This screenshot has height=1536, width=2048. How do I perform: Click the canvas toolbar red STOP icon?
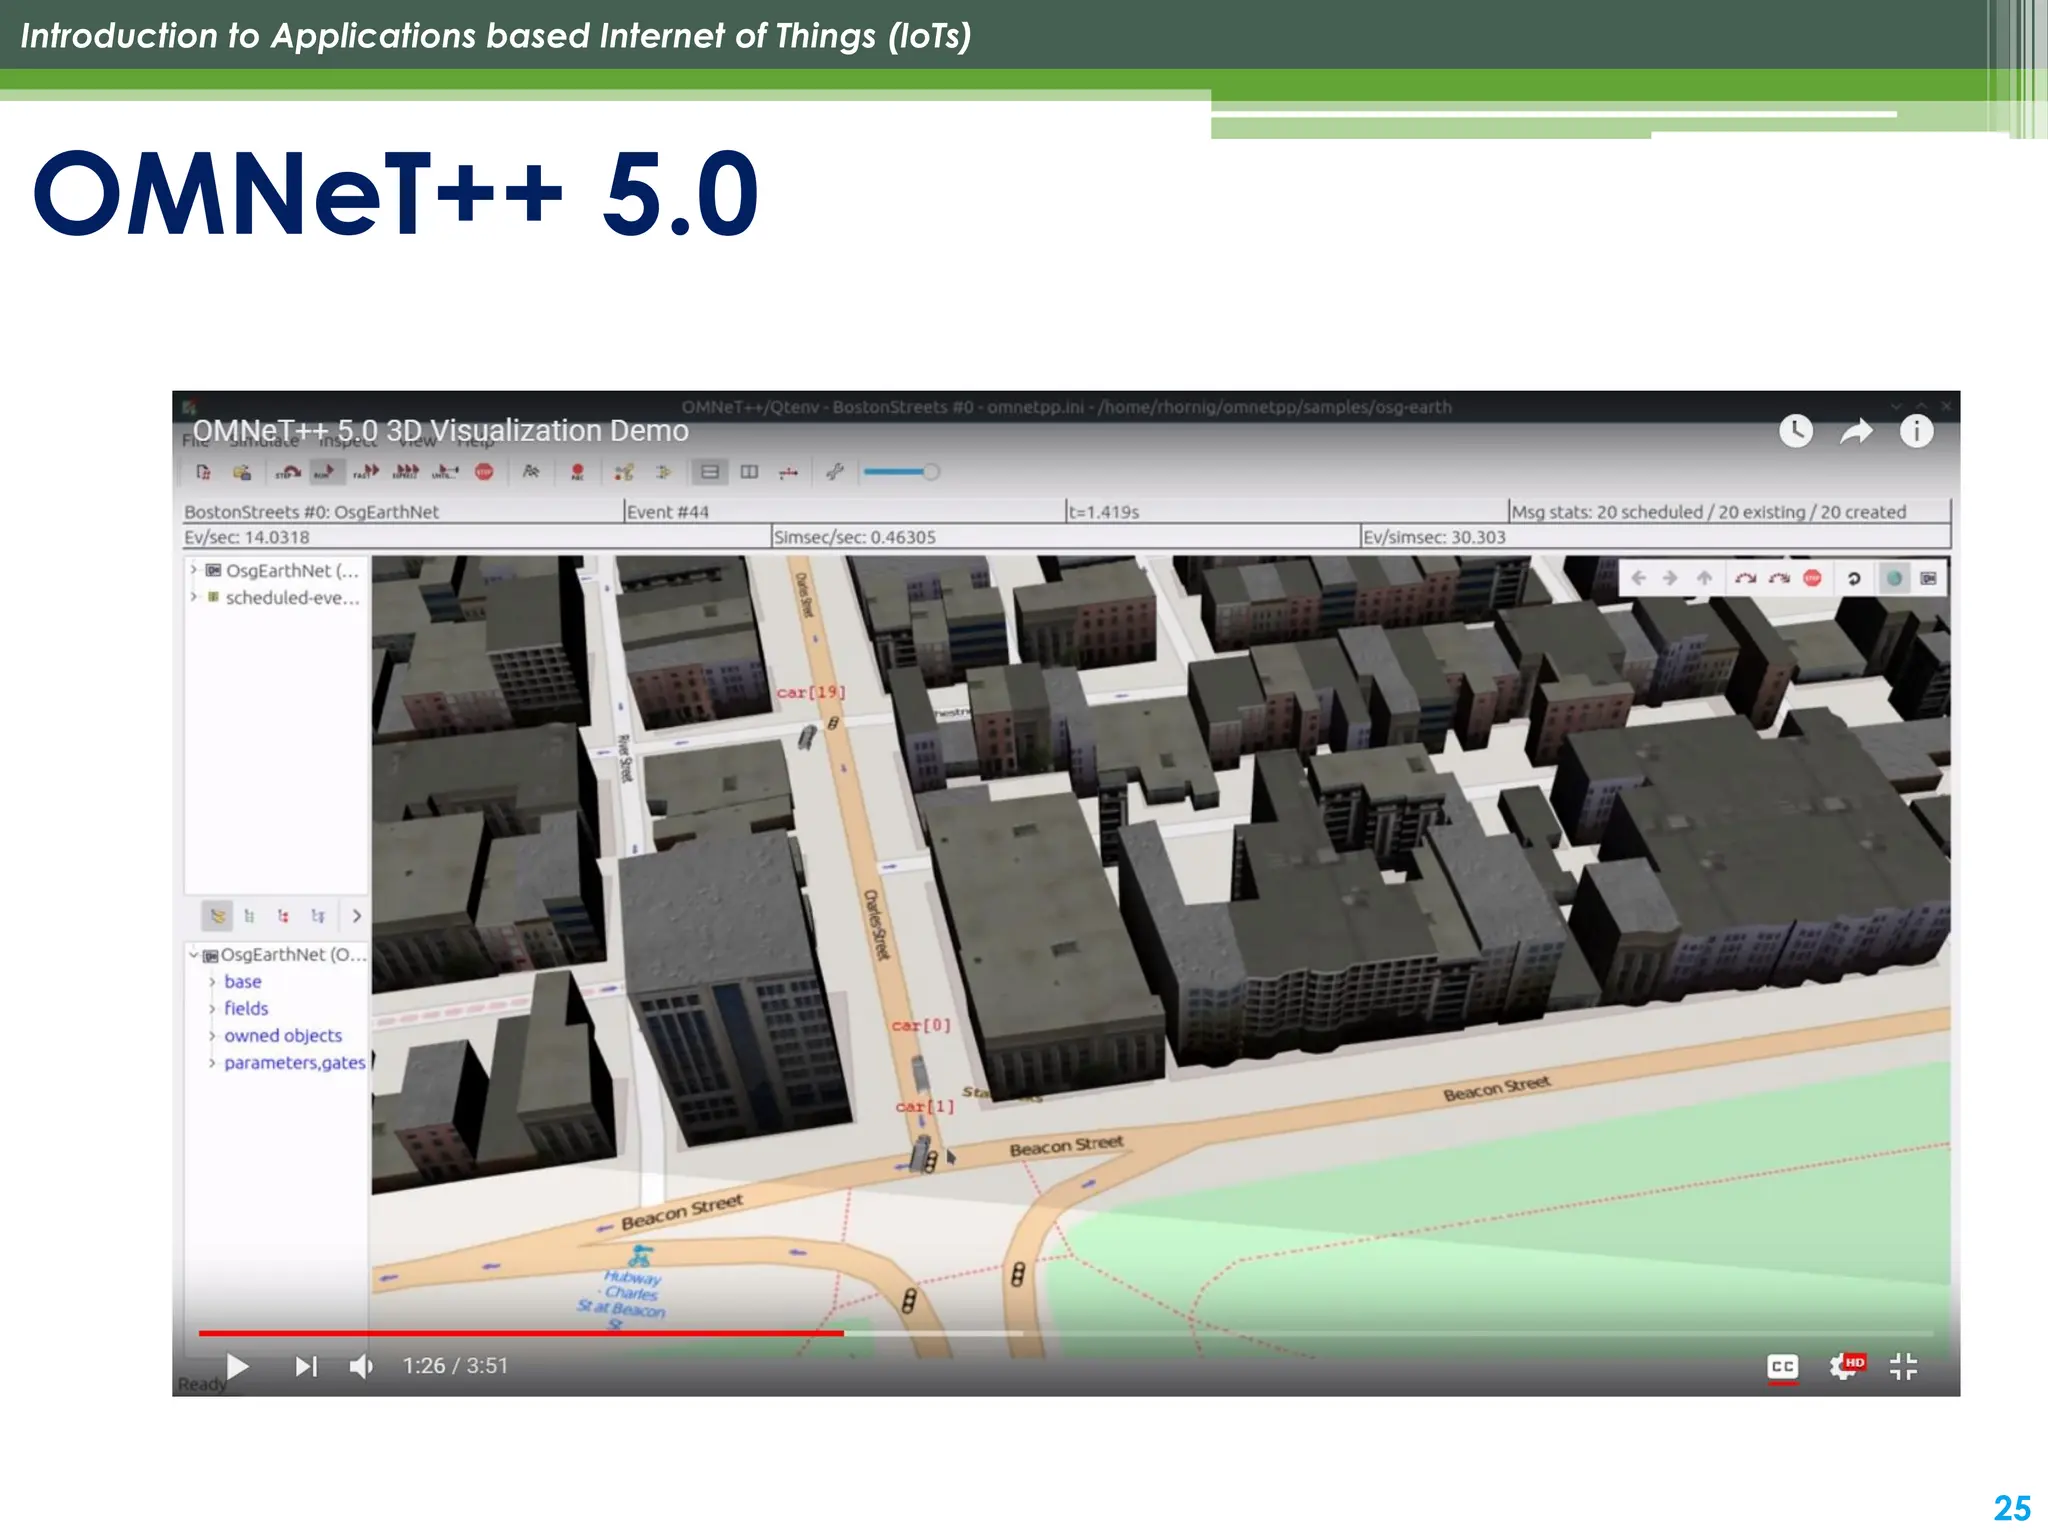pyautogui.click(x=1812, y=578)
